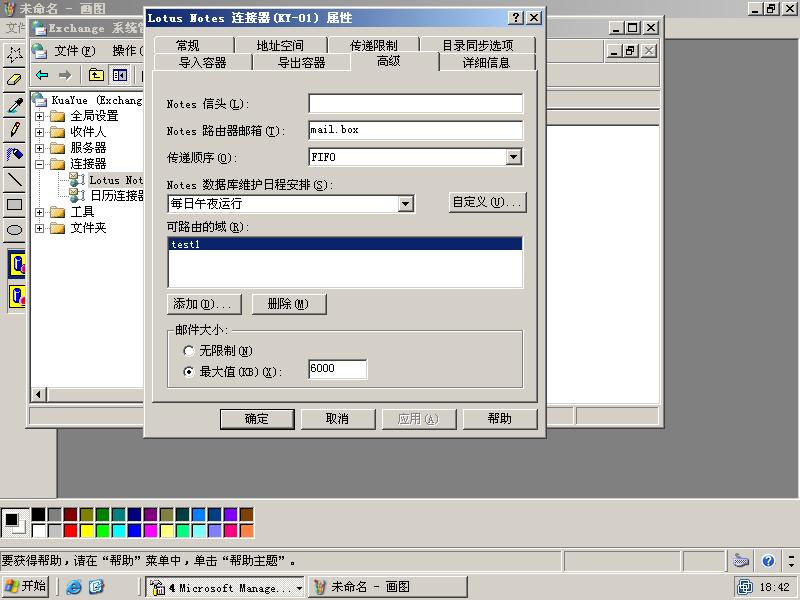Image resolution: width=800 pixels, height=600 pixels.
Task: Click the Up one level folder icon
Action: [96, 76]
